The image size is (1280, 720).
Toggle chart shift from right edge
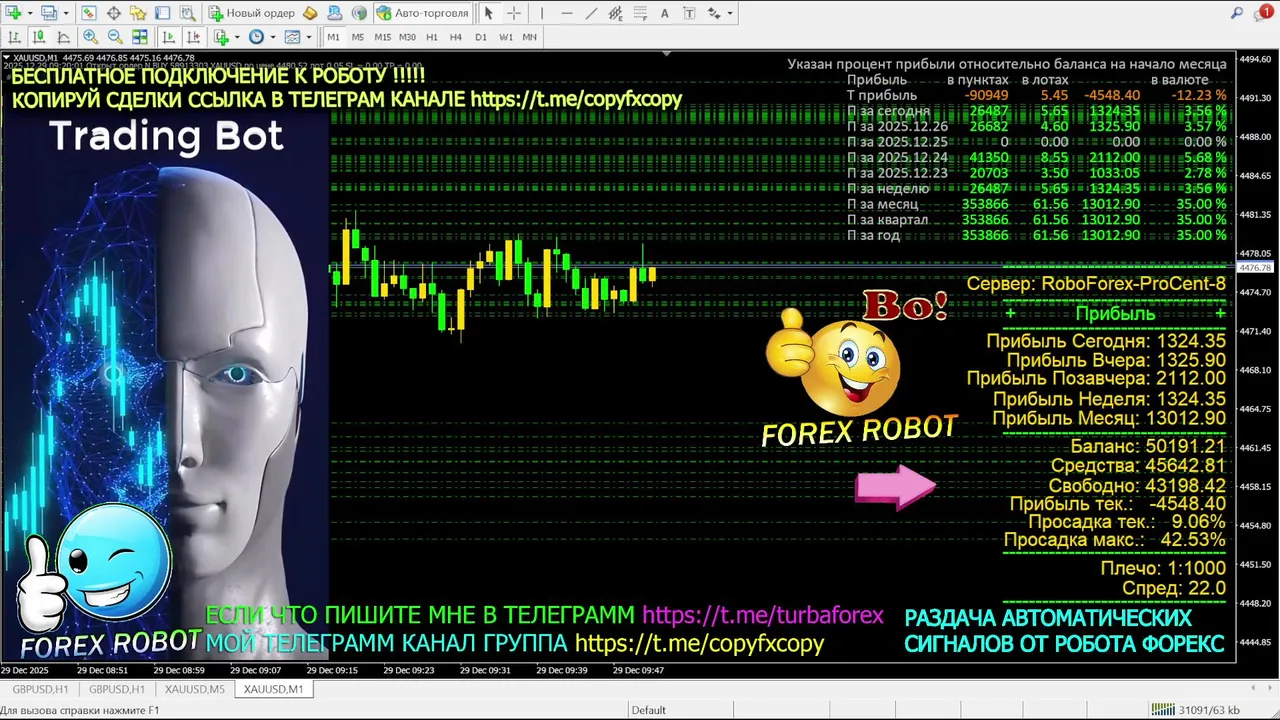point(193,37)
